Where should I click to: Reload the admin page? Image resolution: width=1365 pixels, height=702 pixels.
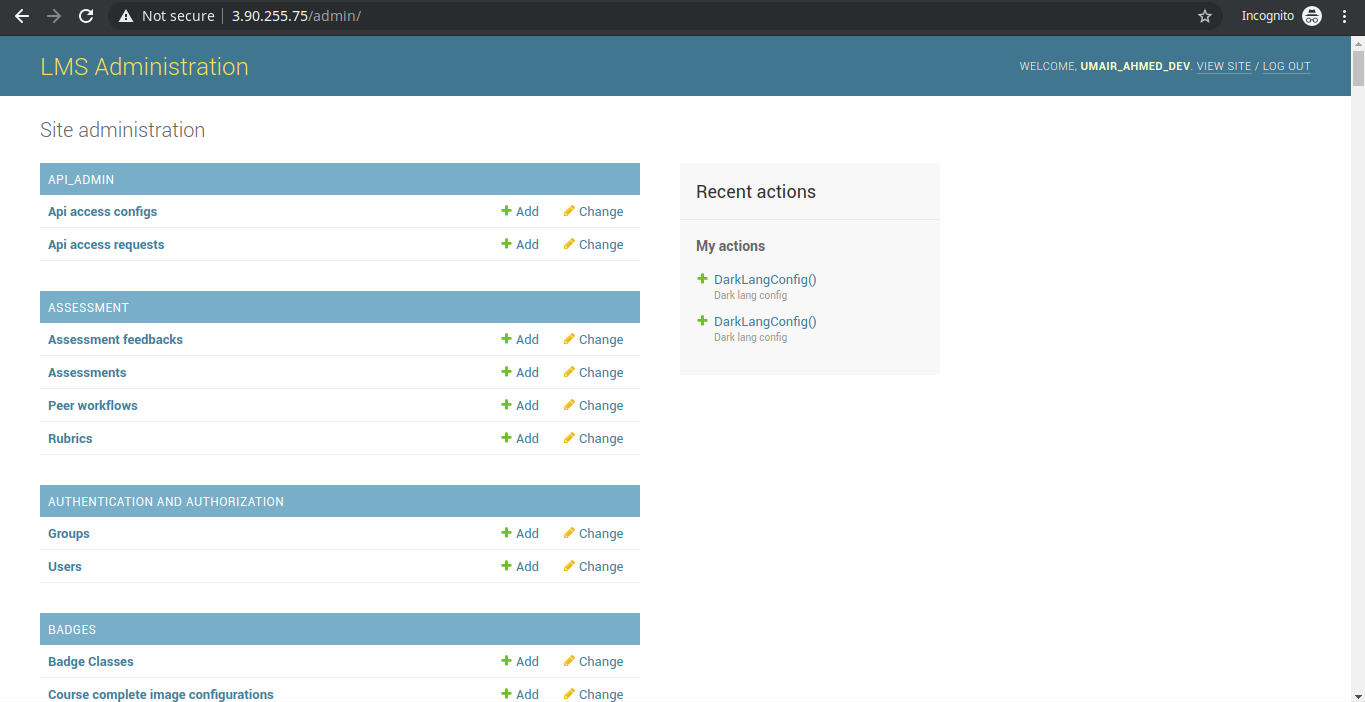click(86, 16)
